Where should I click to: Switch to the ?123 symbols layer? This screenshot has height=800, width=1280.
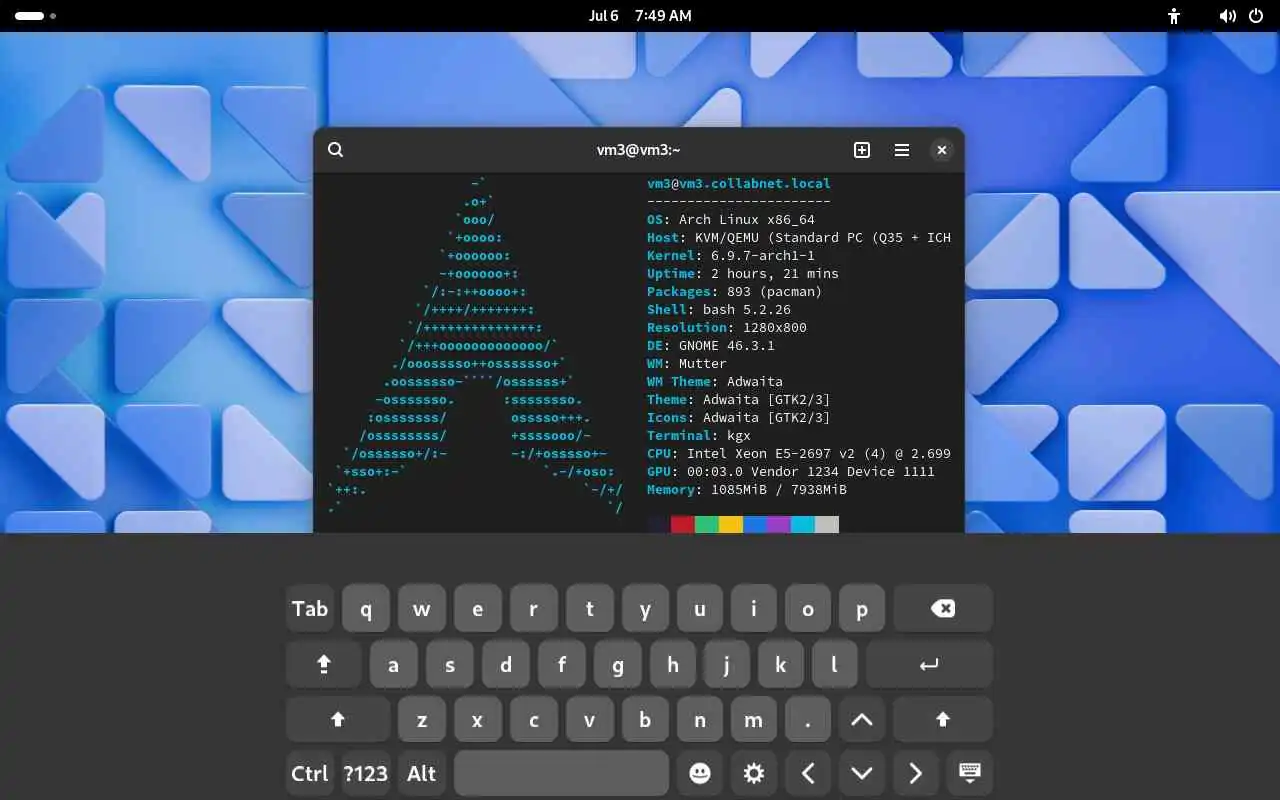coord(365,773)
